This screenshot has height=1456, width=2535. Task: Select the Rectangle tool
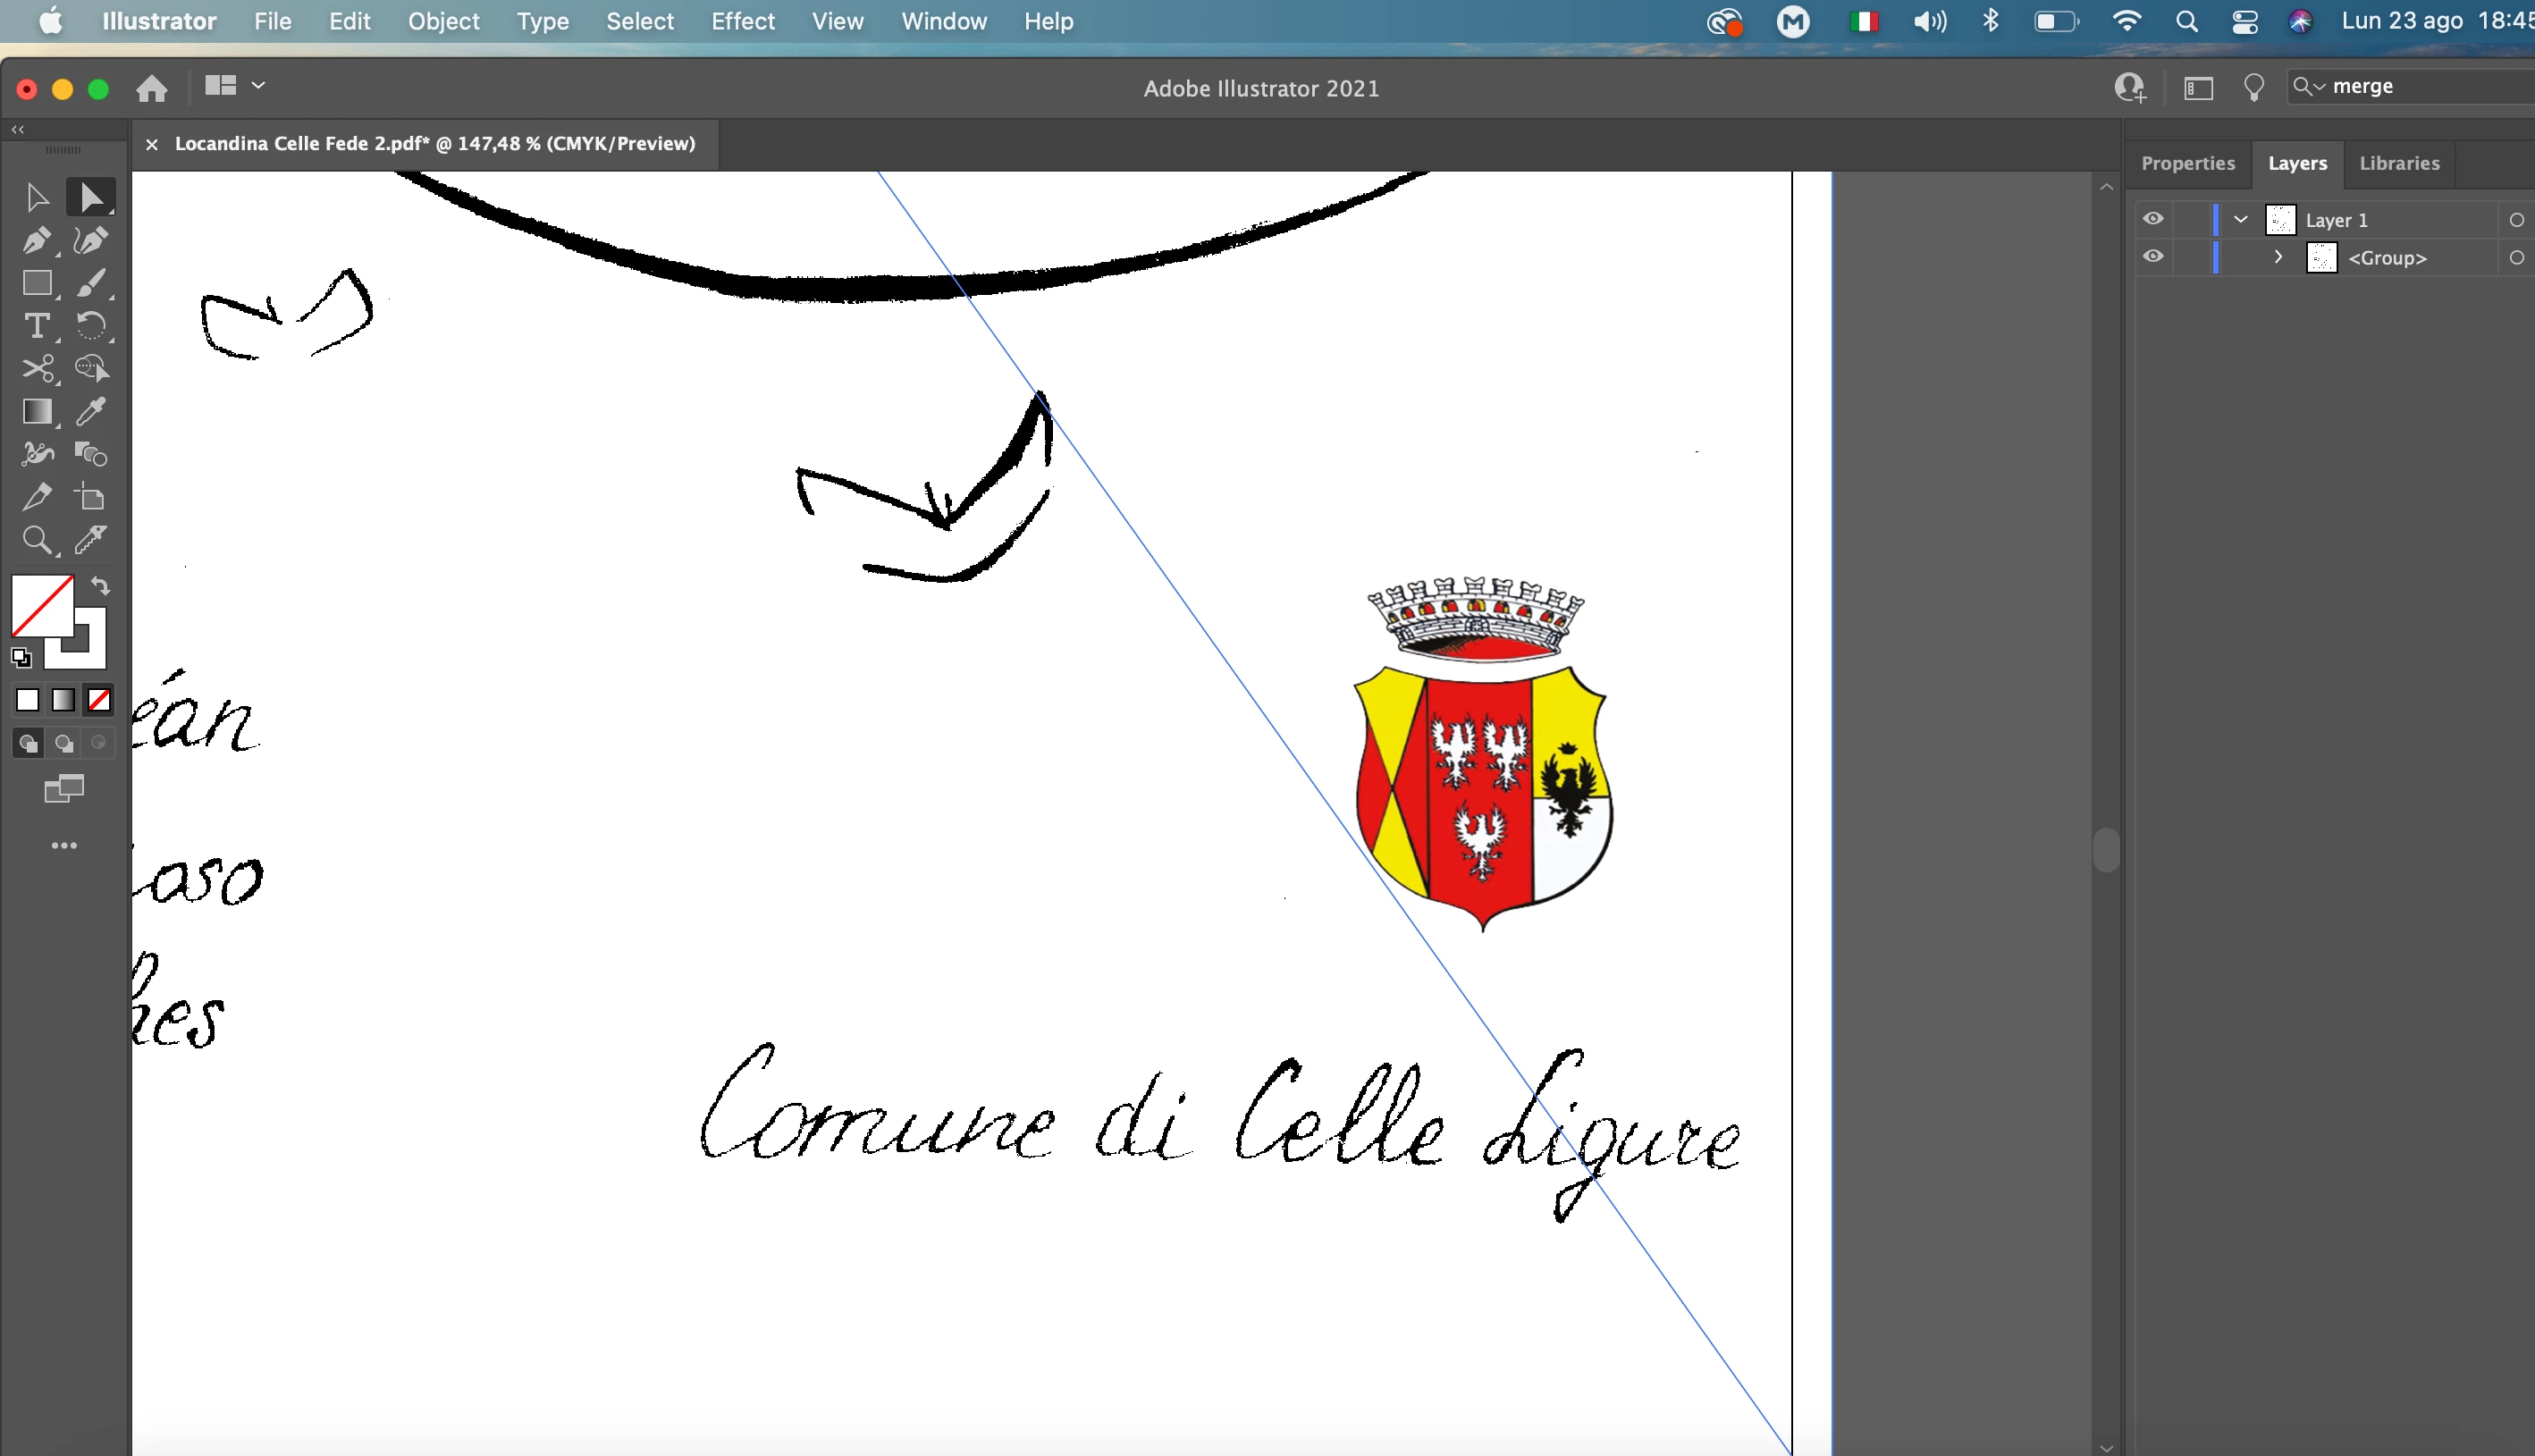click(x=37, y=283)
